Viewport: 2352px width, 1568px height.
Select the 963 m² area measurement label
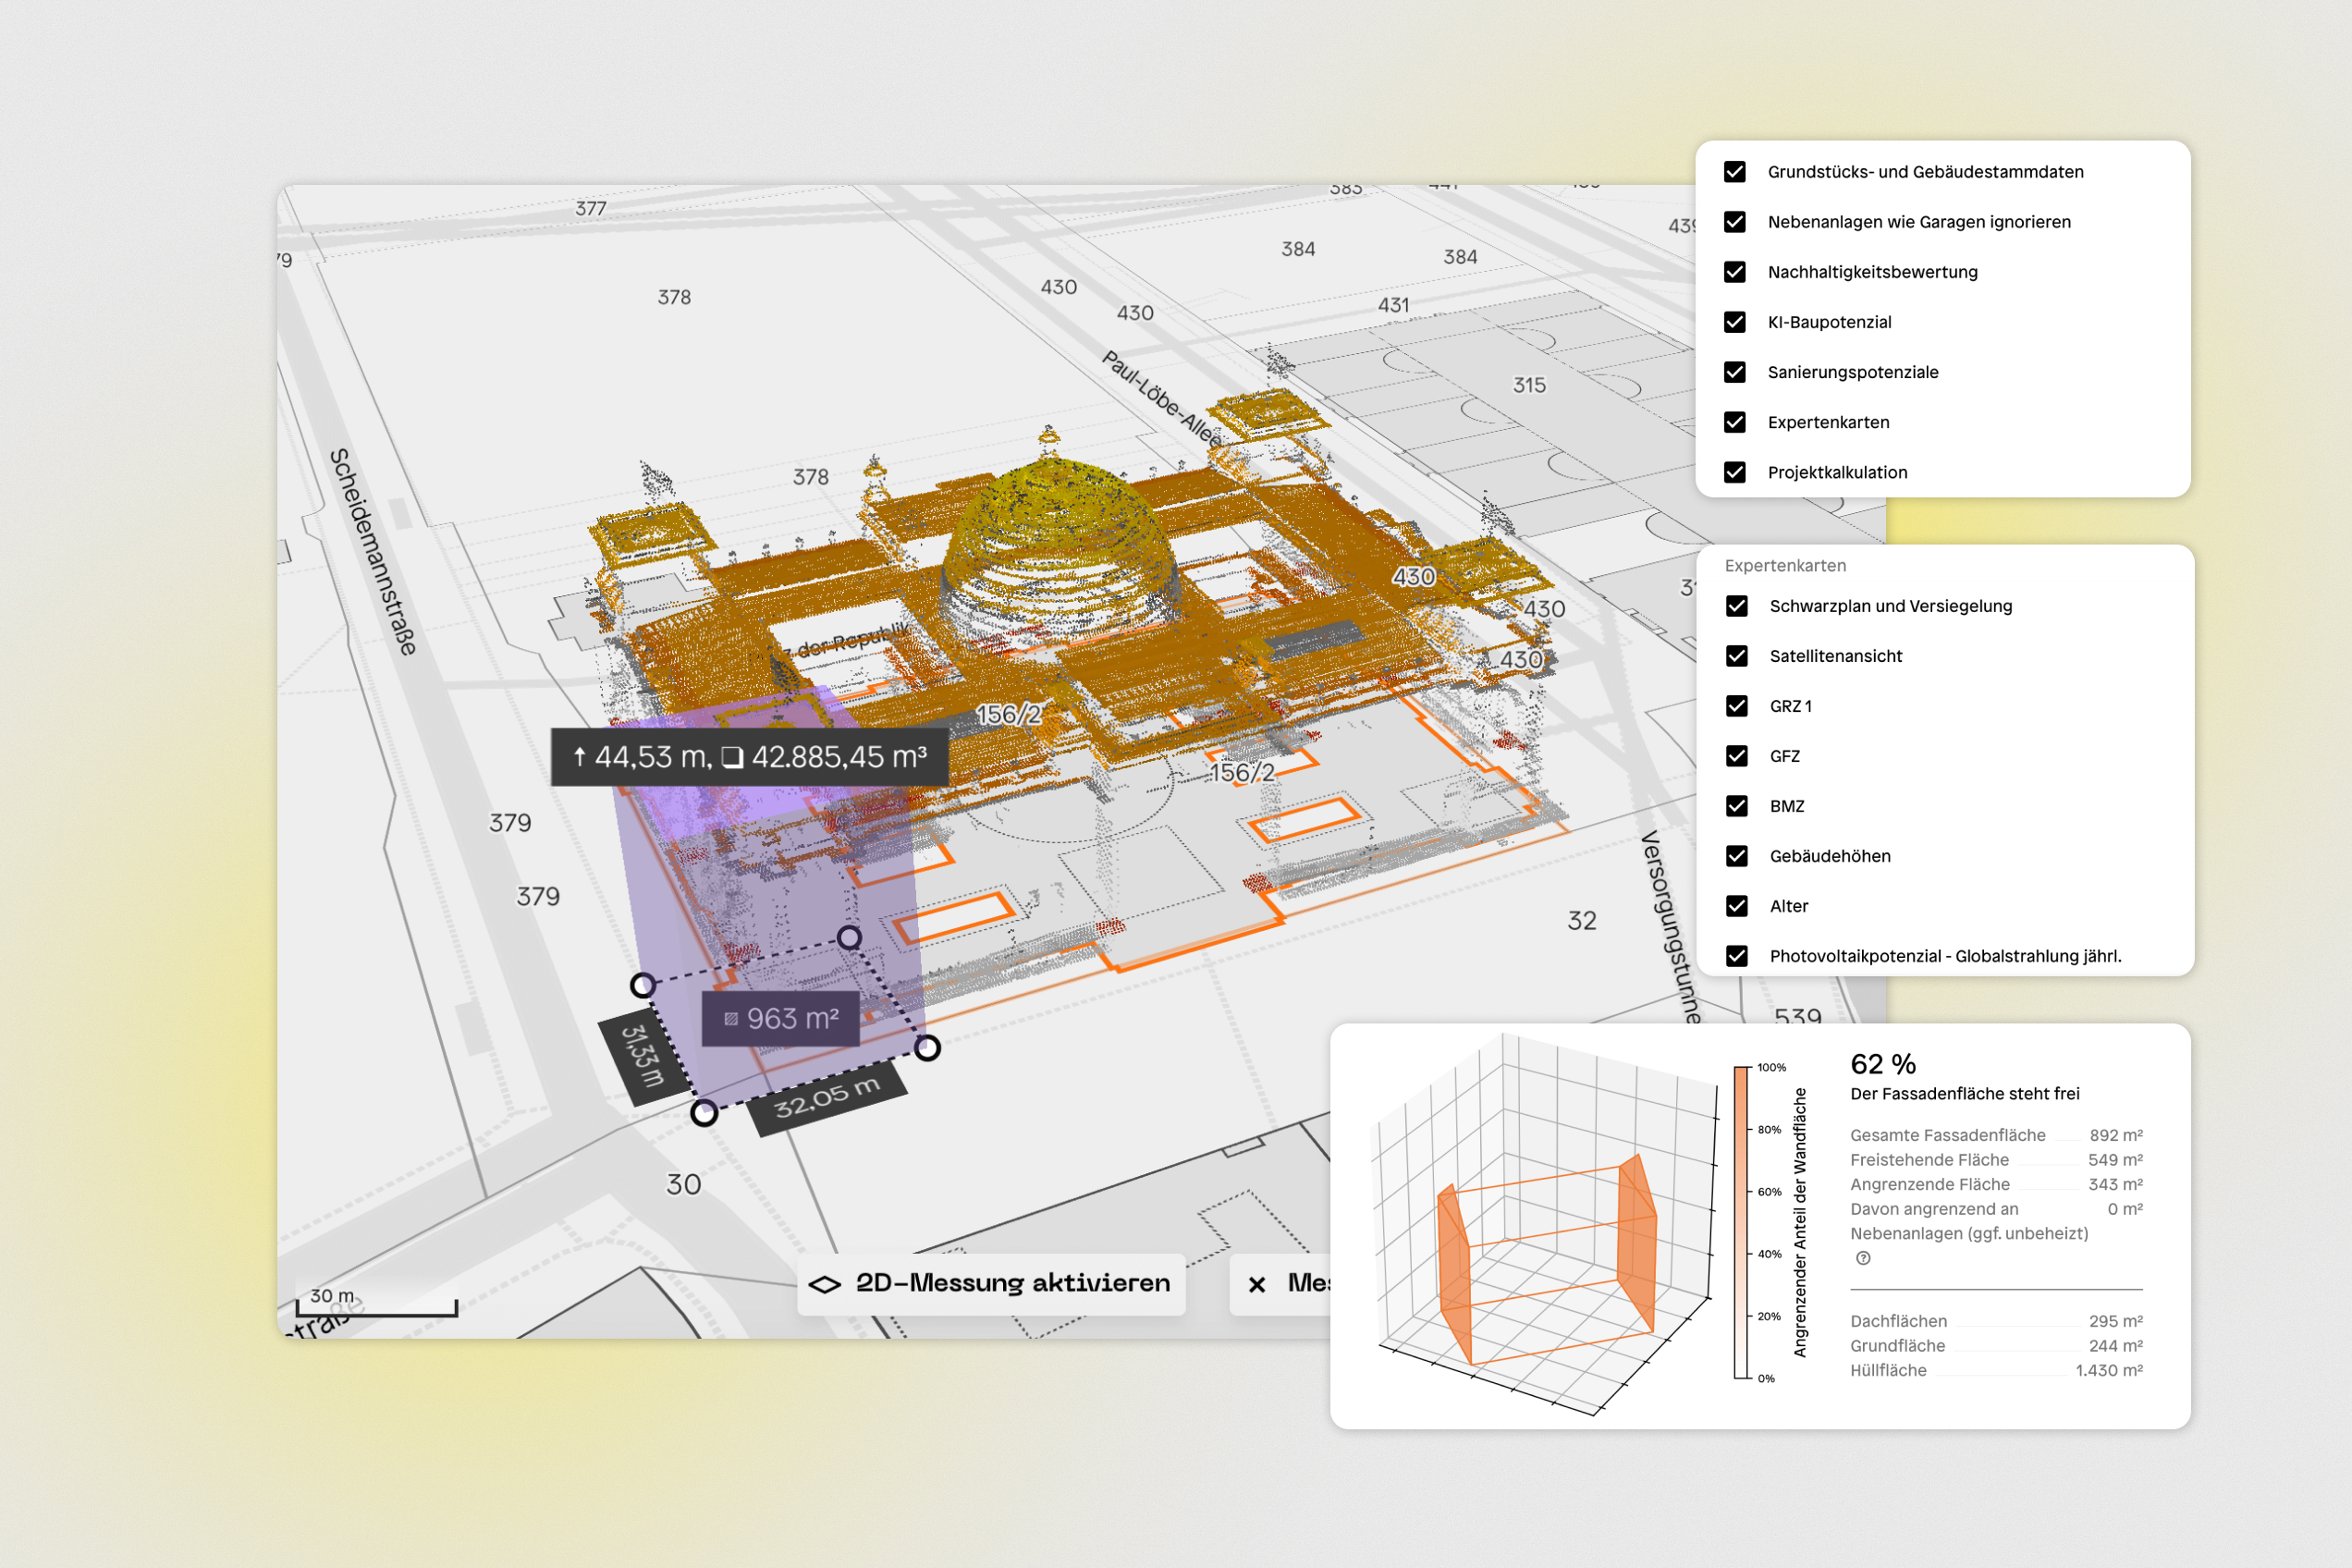782,1018
